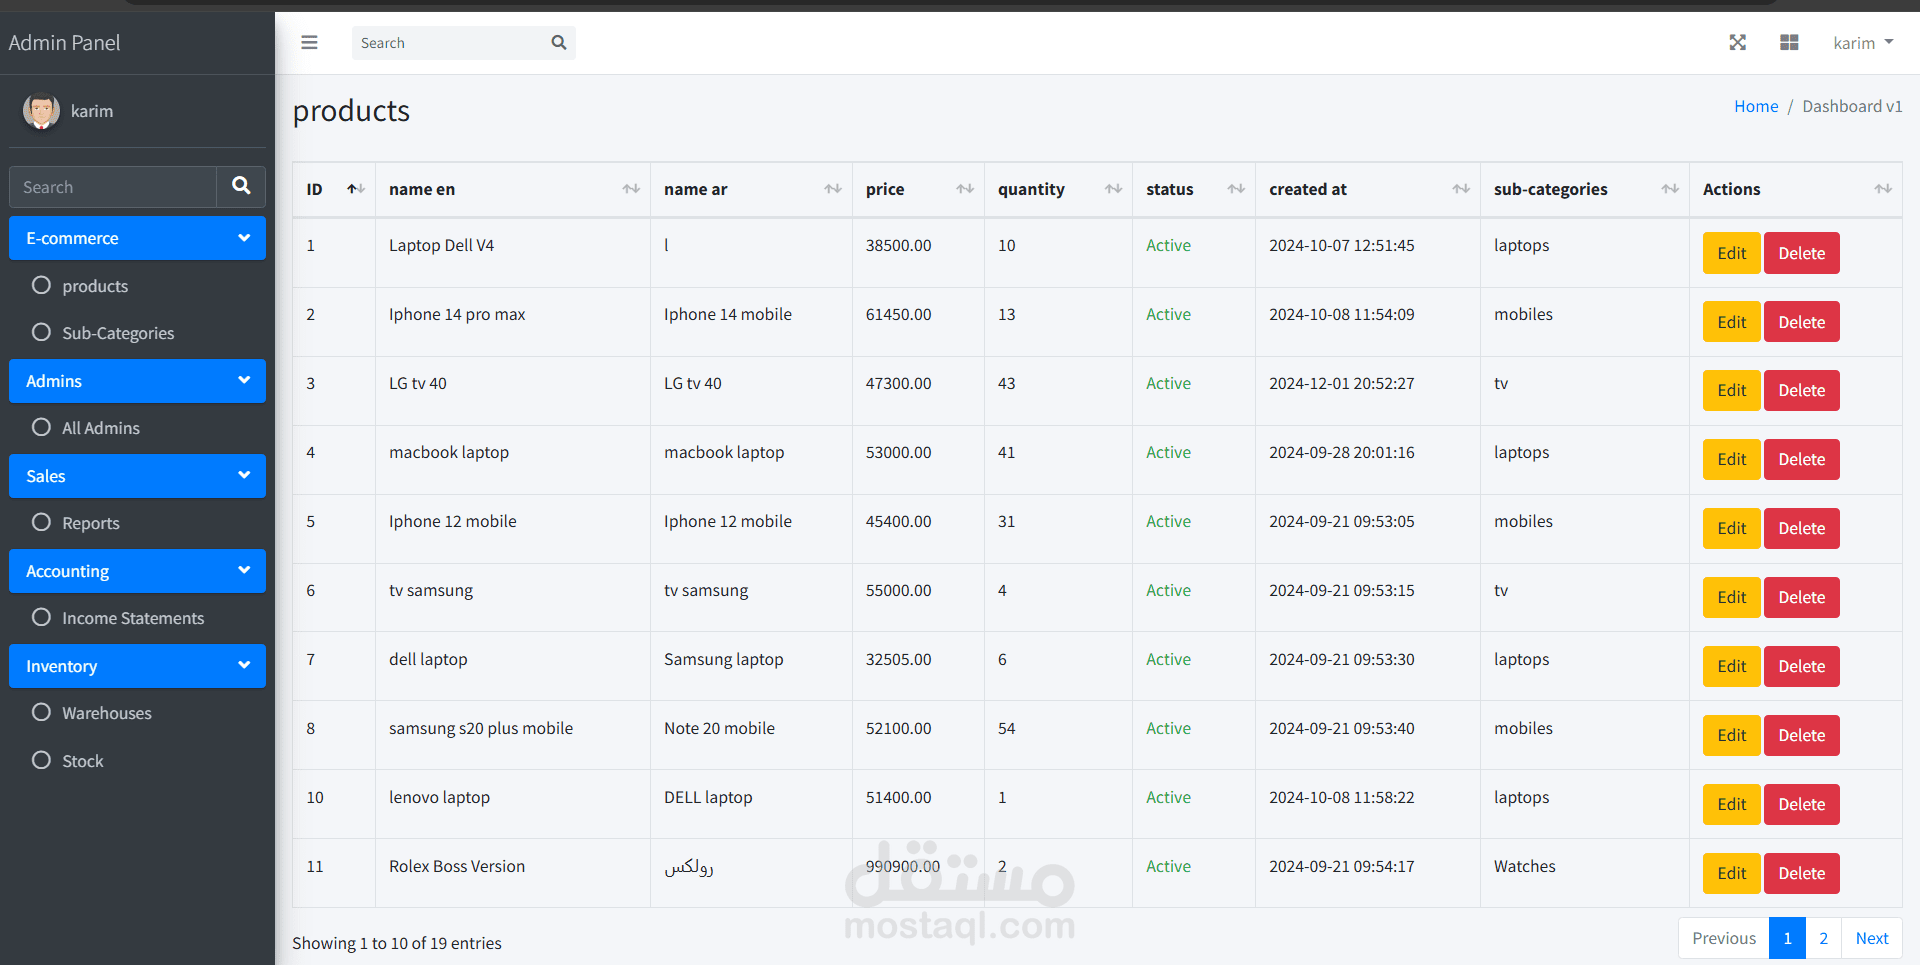
Task: Open the Inventory menu section
Action: click(138, 666)
